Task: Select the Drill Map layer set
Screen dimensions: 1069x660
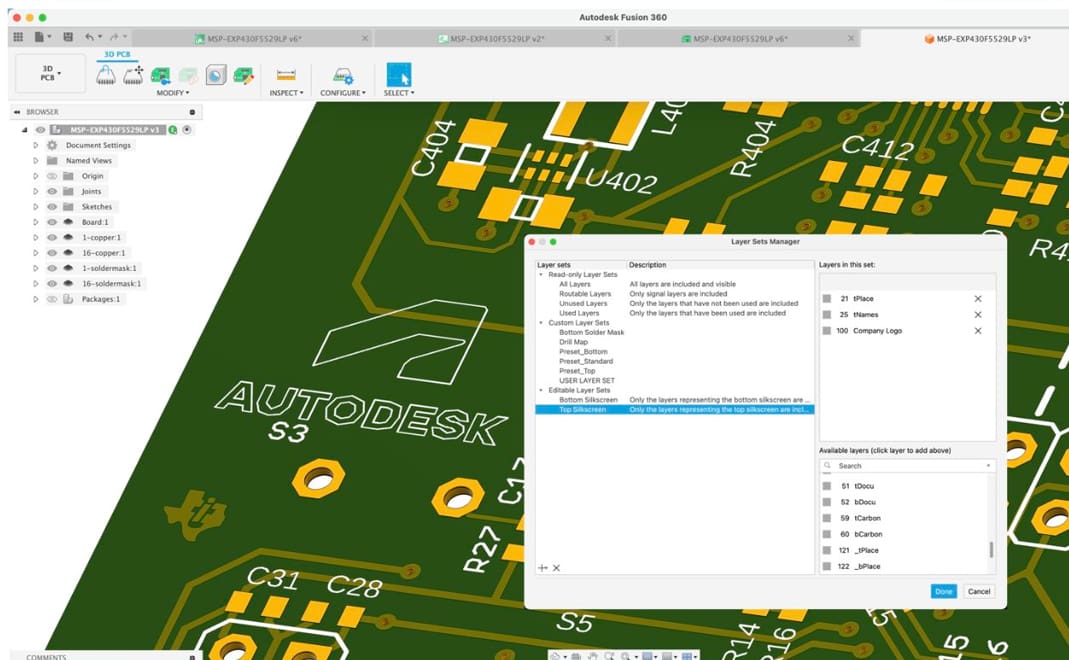Action: (573, 342)
